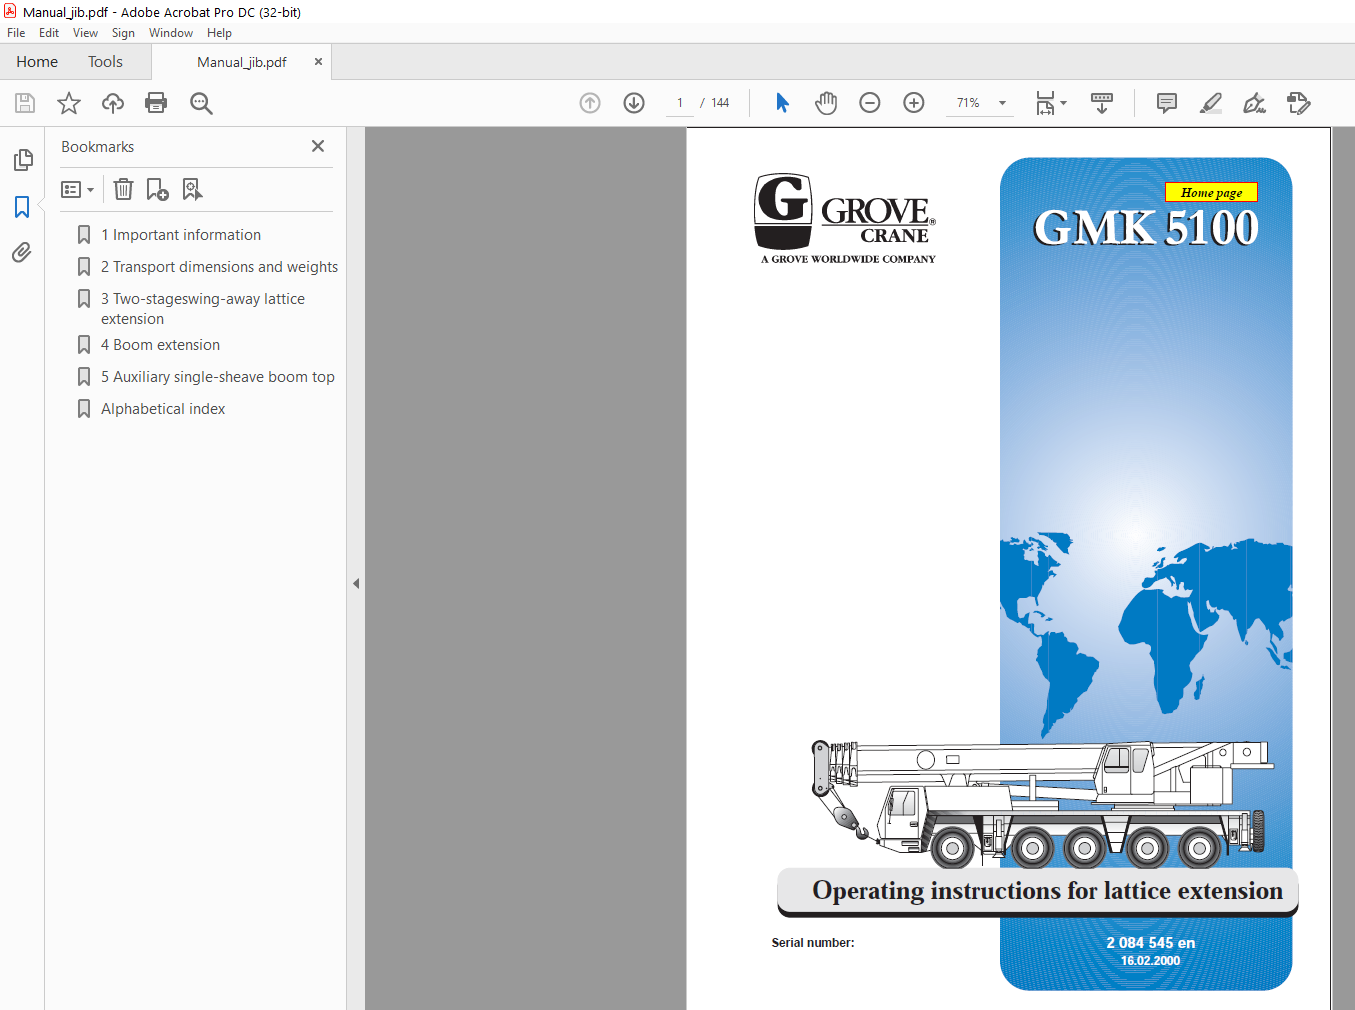Click the 2 084 545 en text

pos(1150,943)
